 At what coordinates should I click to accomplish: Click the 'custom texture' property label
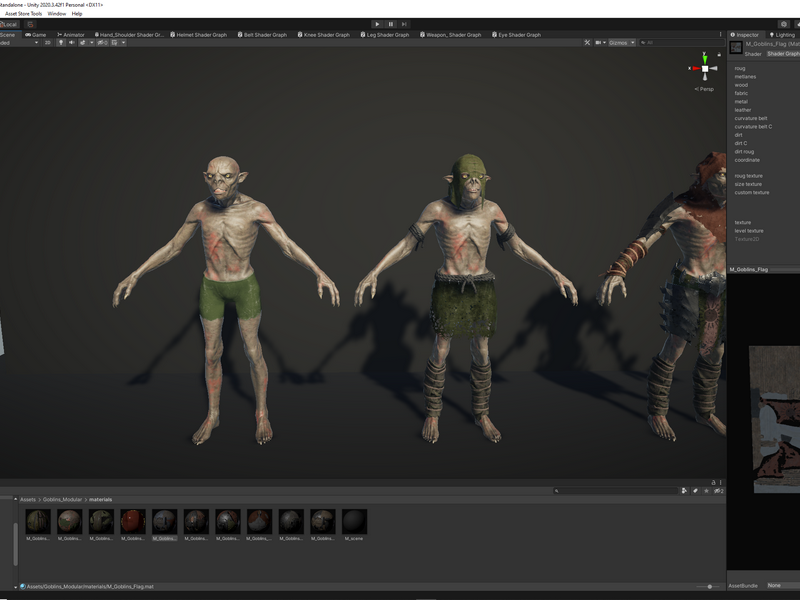[752, 192]
